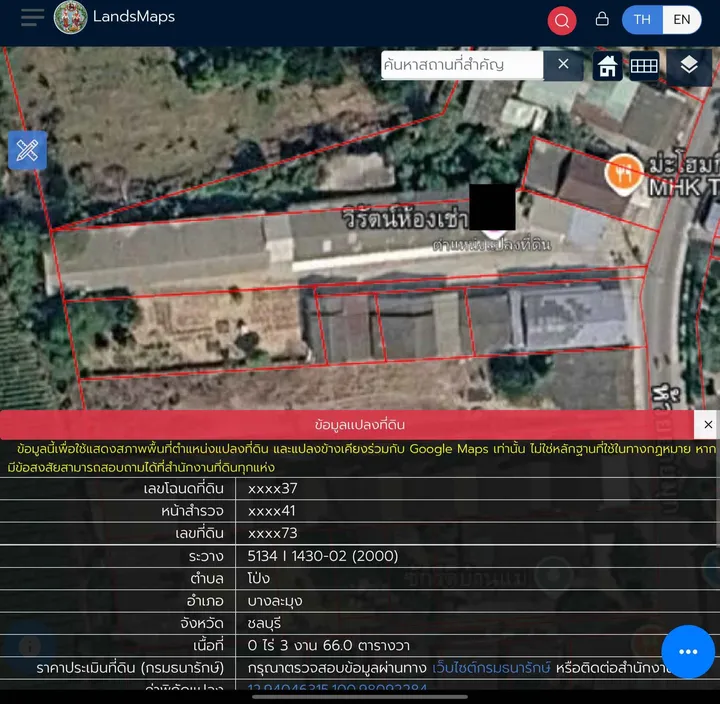Click the district value บางละมุง
Image resolution: width=720 pixels, height=704 pixels.
(275, 601)
